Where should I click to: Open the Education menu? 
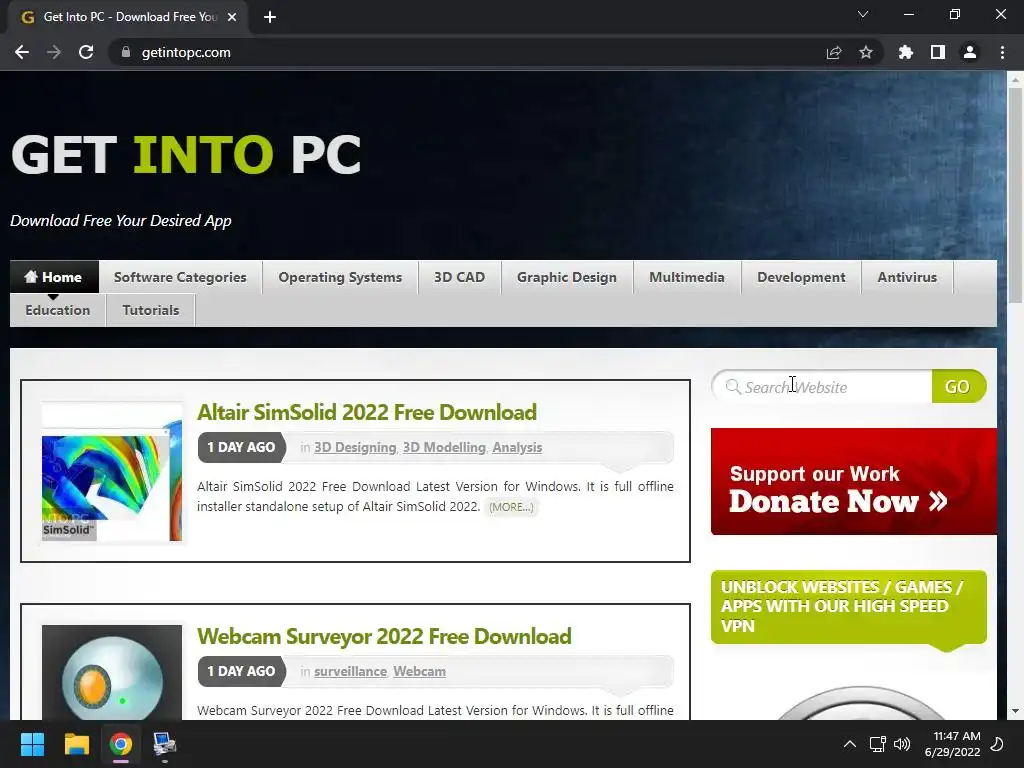pyautogui.click(x=57, y=310)
